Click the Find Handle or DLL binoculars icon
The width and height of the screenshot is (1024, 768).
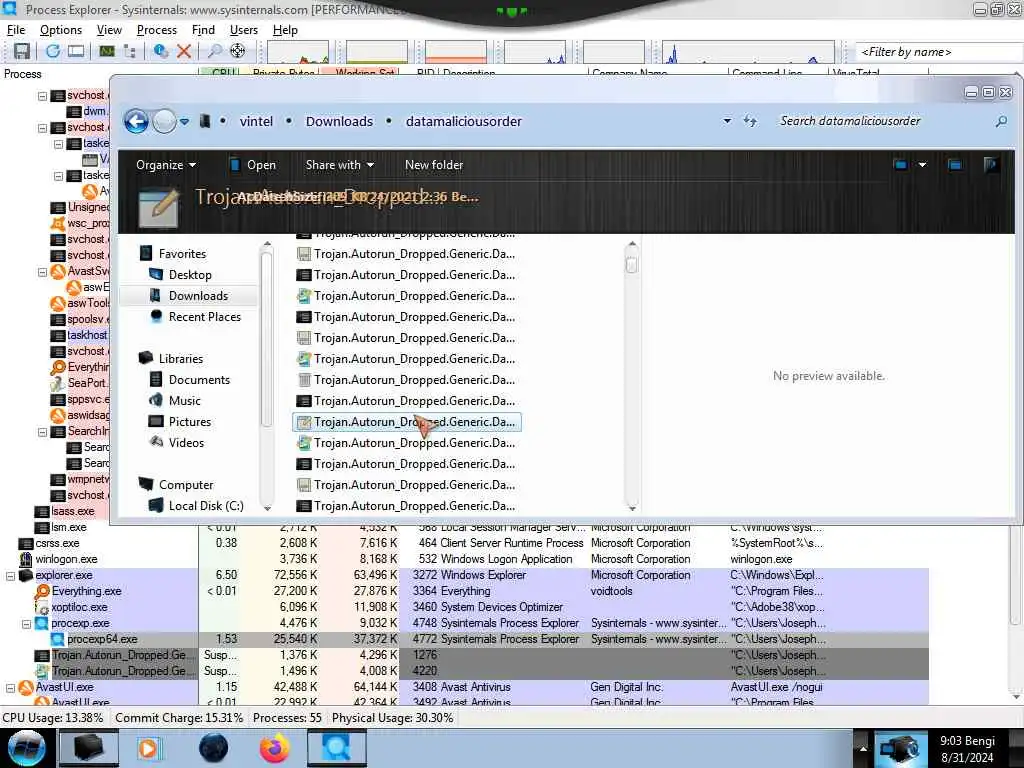[214, 51]
